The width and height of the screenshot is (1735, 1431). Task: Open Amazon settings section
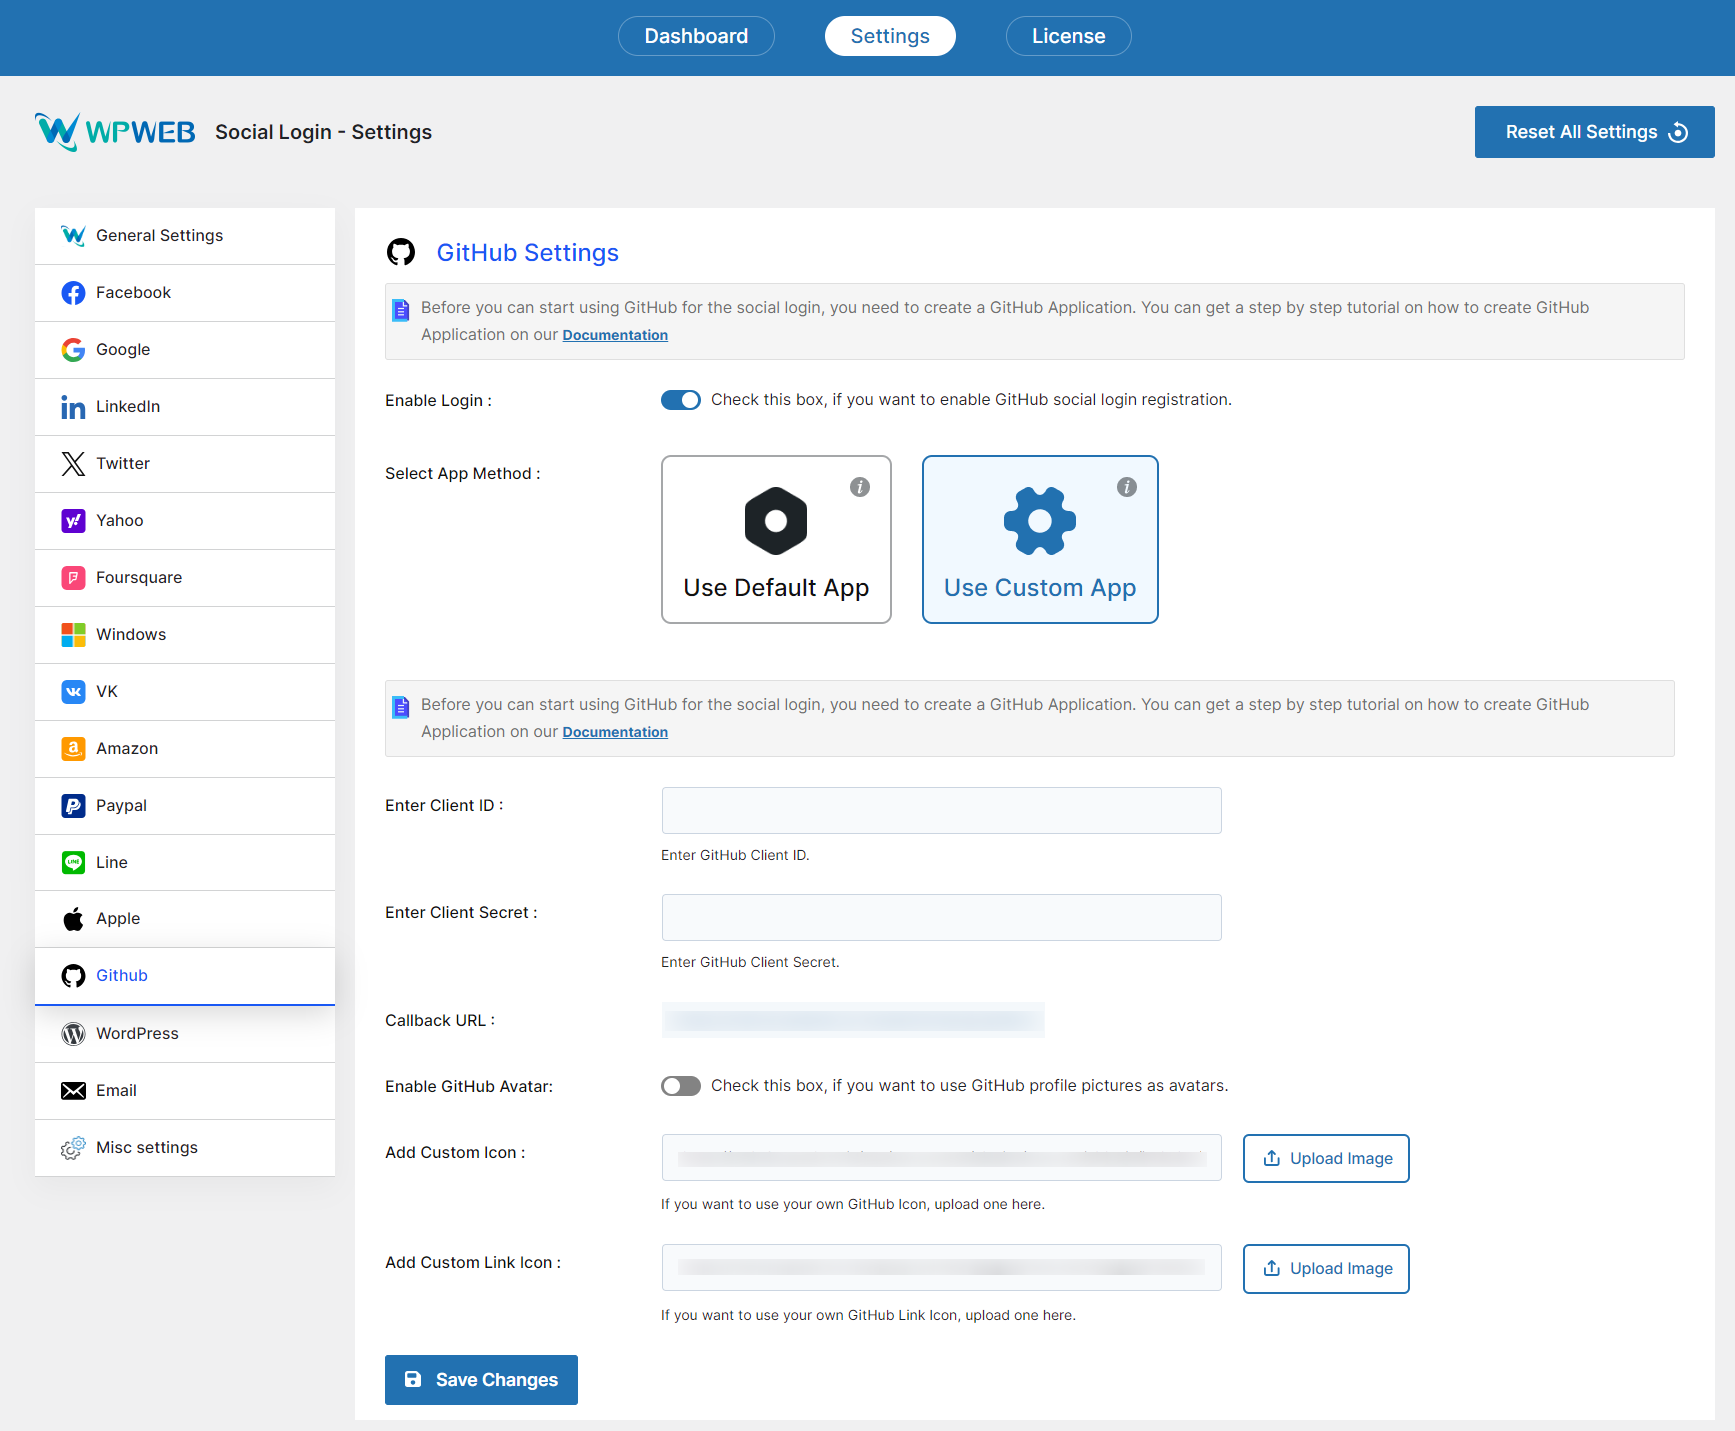[185, 749]
